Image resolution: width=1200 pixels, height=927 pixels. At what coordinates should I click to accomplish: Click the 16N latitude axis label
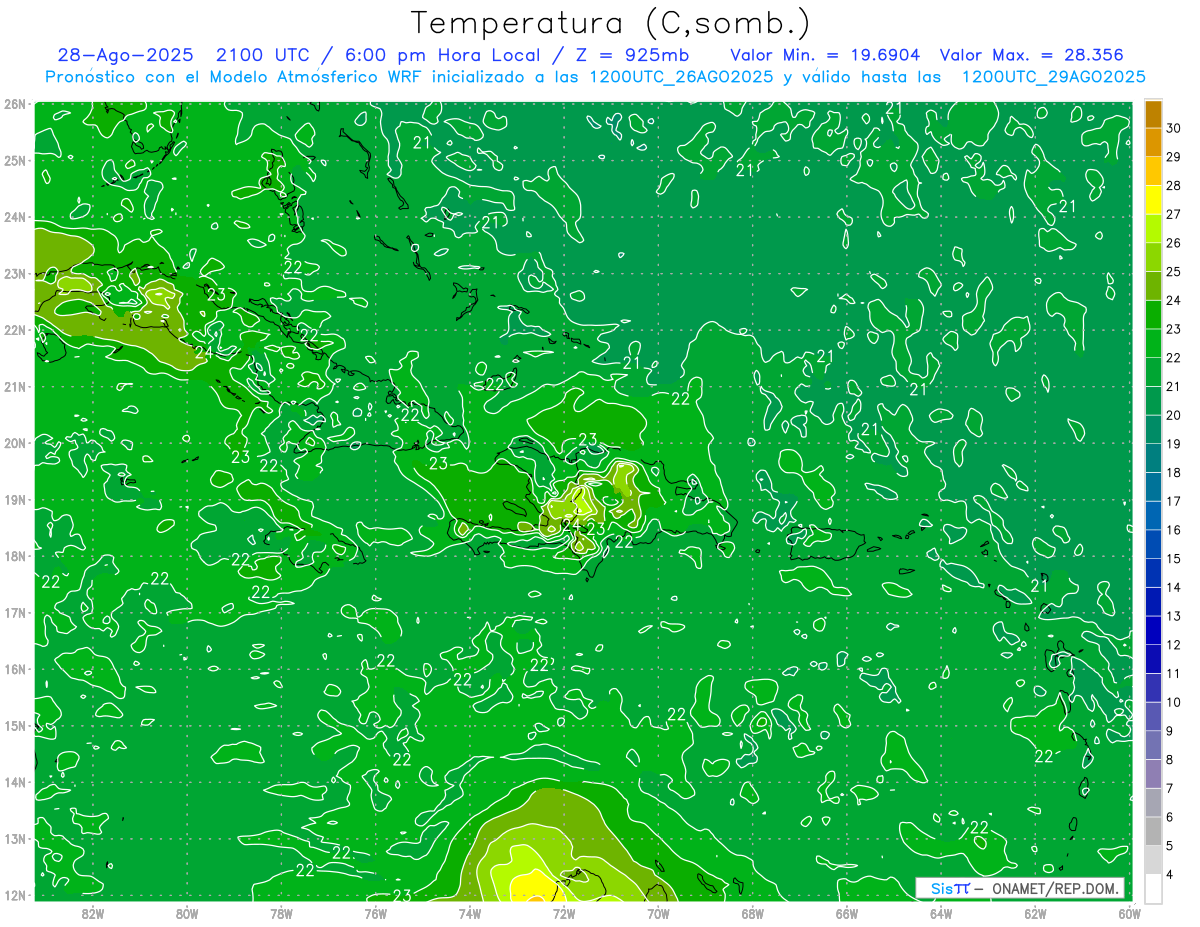click(x=14, y=669)
